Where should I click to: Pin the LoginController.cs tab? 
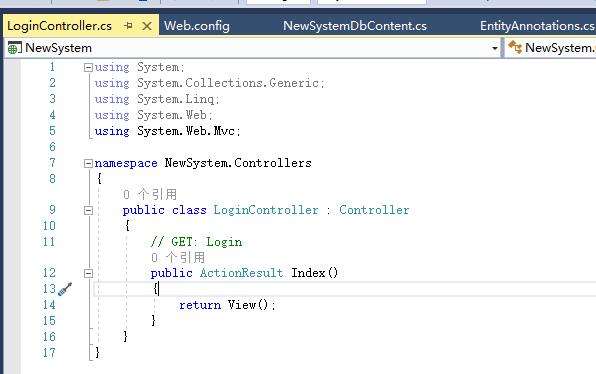[128, 26]
